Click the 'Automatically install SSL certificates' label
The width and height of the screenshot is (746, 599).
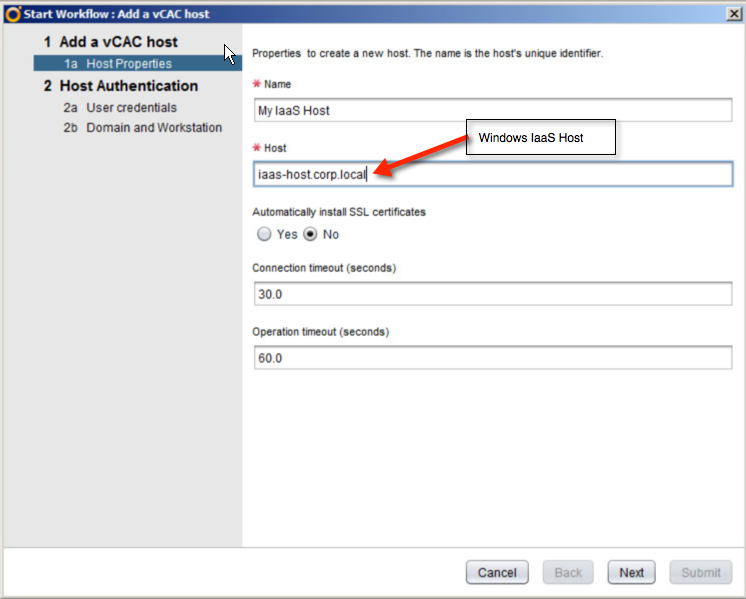pyautogui.click(x=339, y=212)
